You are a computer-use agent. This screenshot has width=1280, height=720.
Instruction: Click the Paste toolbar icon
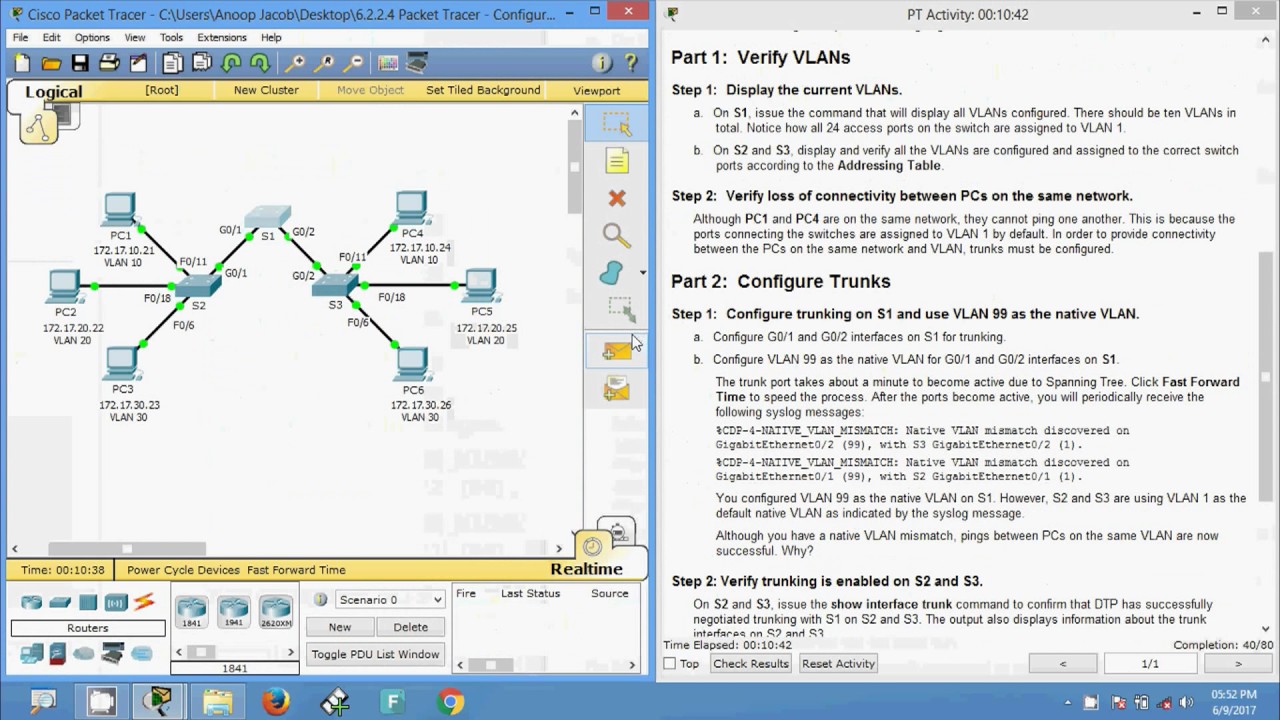tap(202, 63)
